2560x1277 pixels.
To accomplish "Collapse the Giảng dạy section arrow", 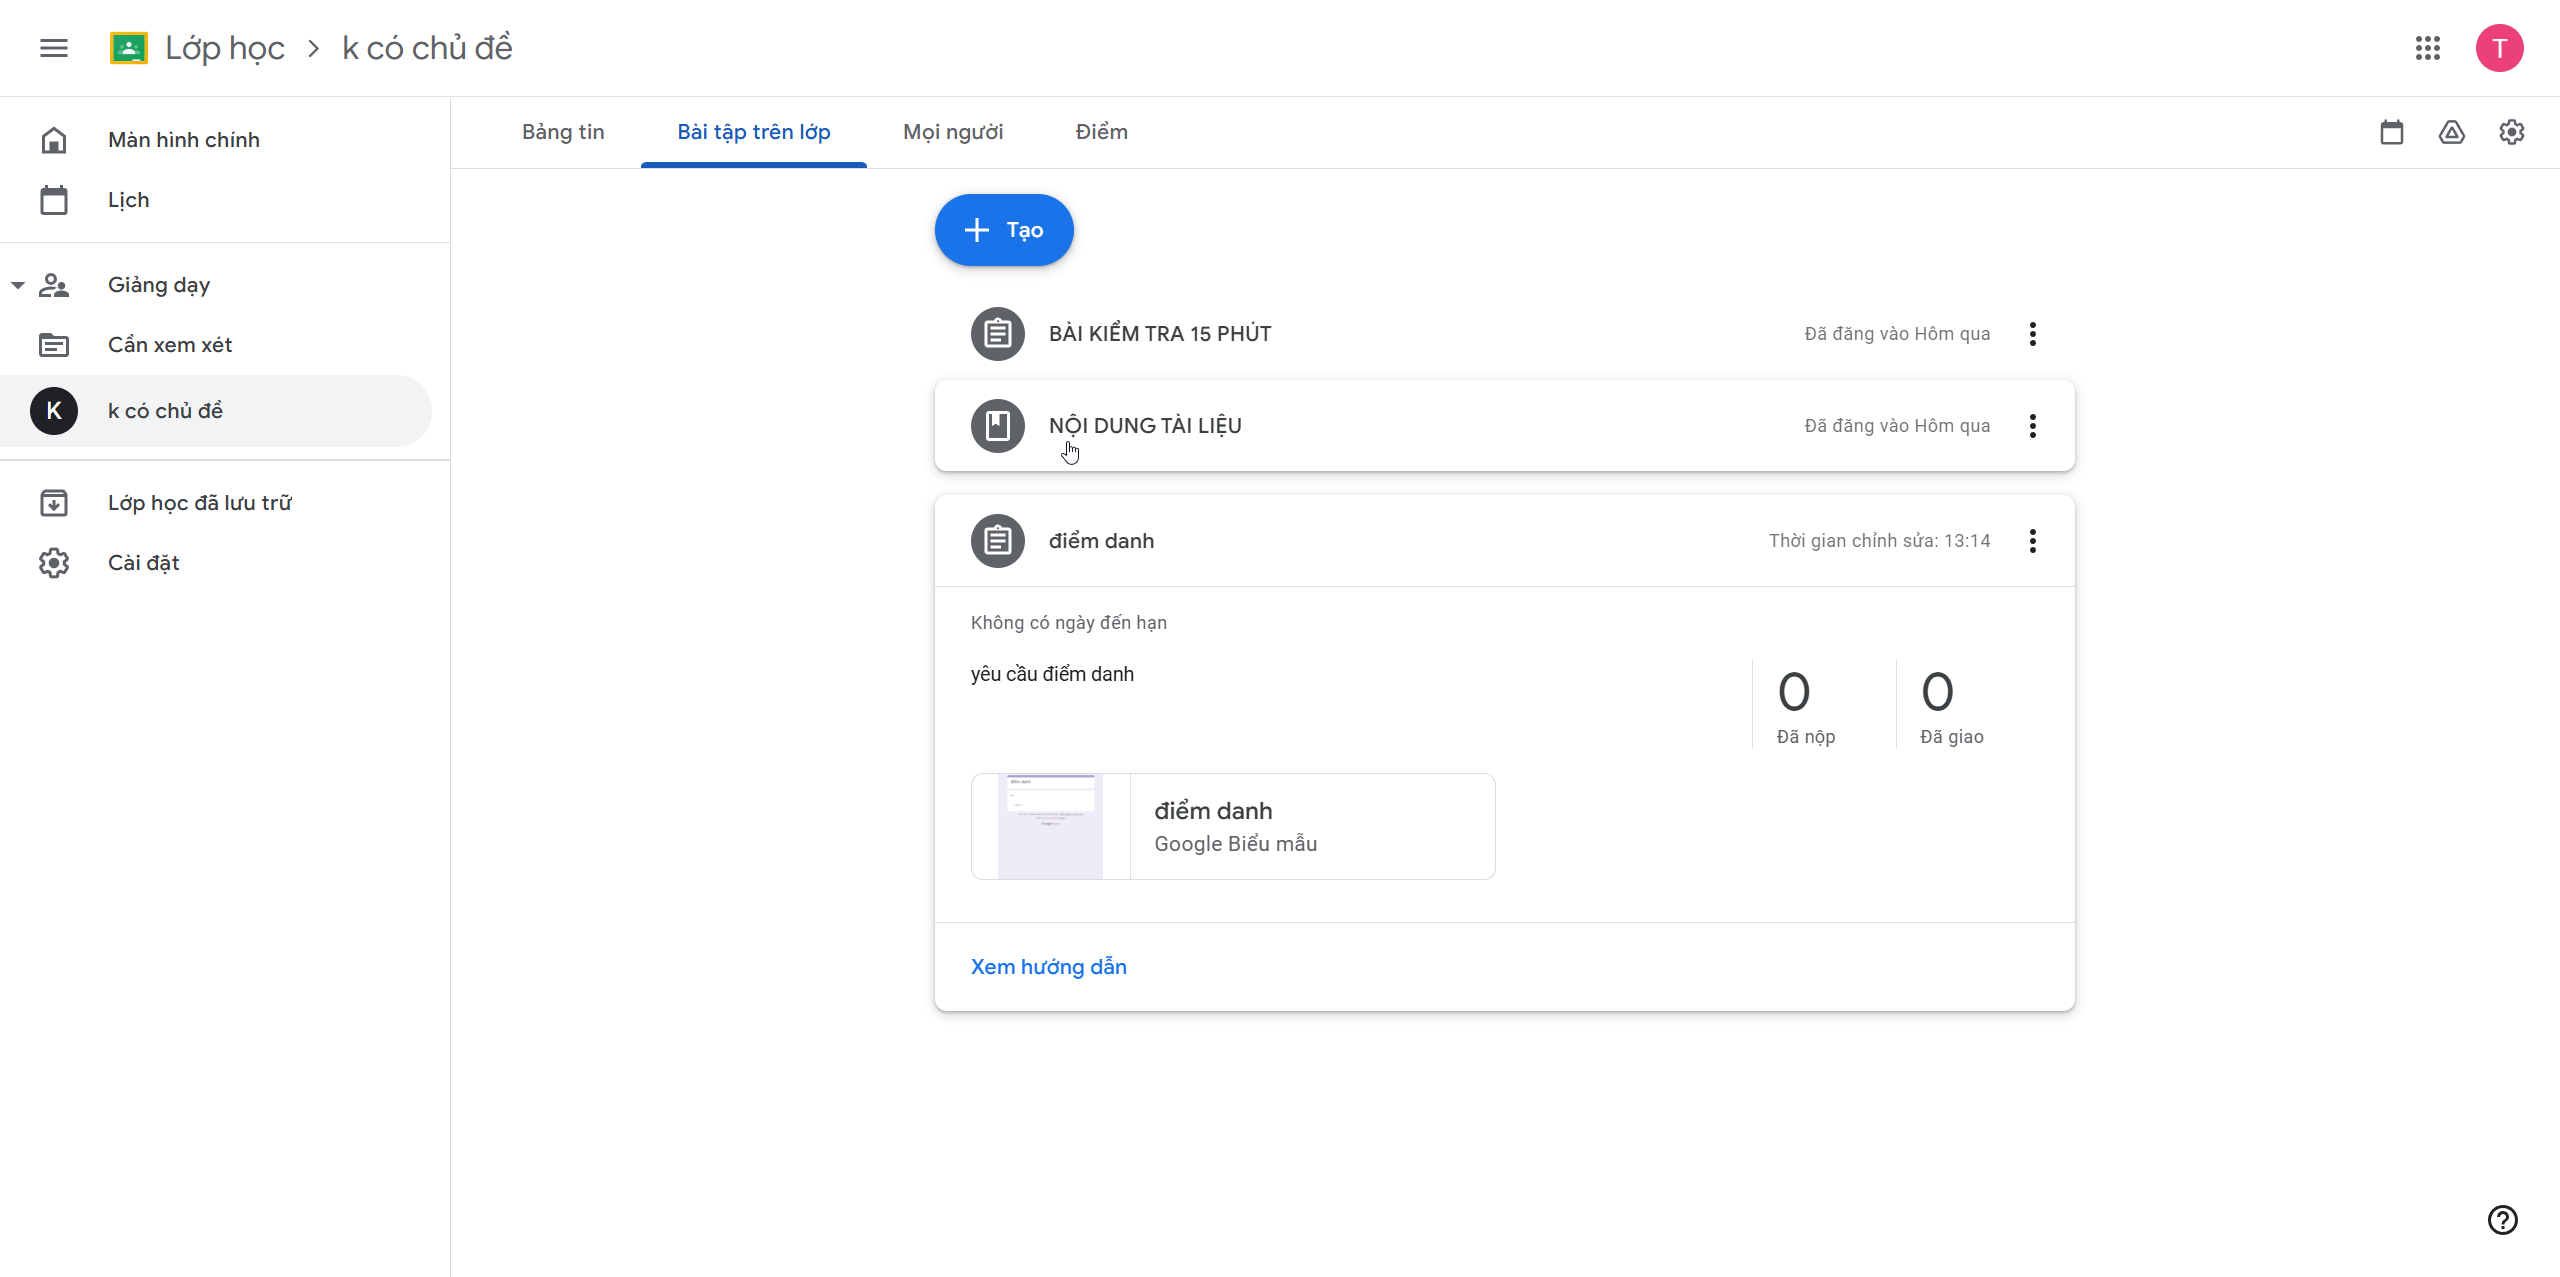I will pos(18,285).
